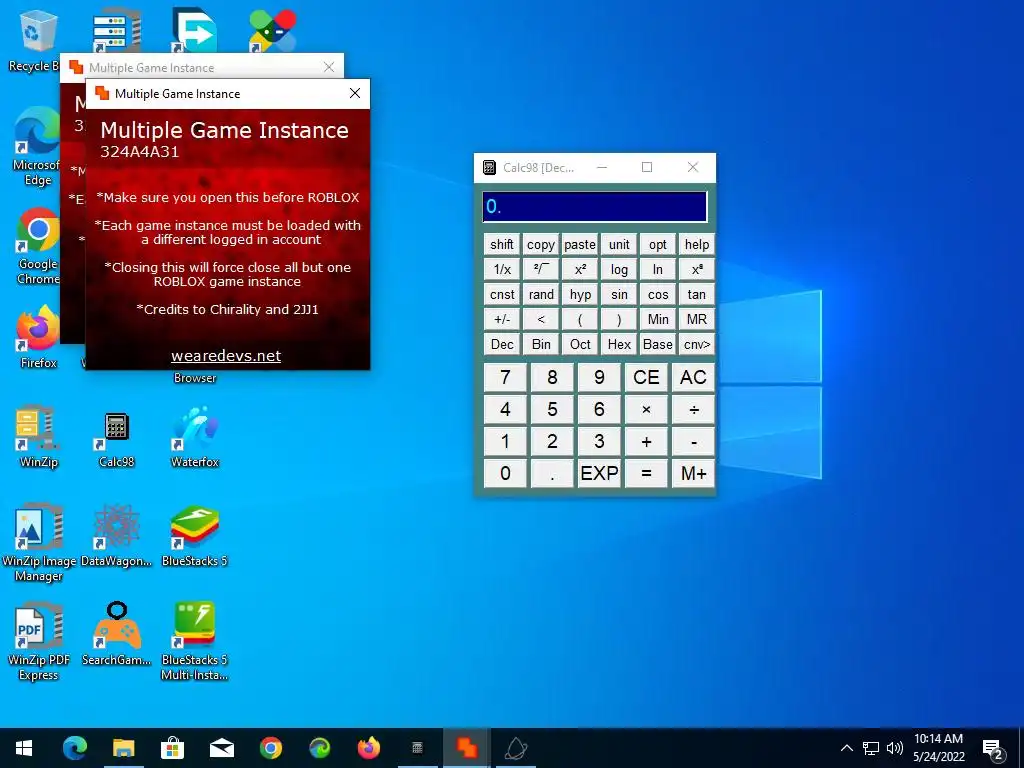The height and width of the screenshot is (768, 1024).
Task: Close the front Multiple Game Instance window
Action: (355, 93)
